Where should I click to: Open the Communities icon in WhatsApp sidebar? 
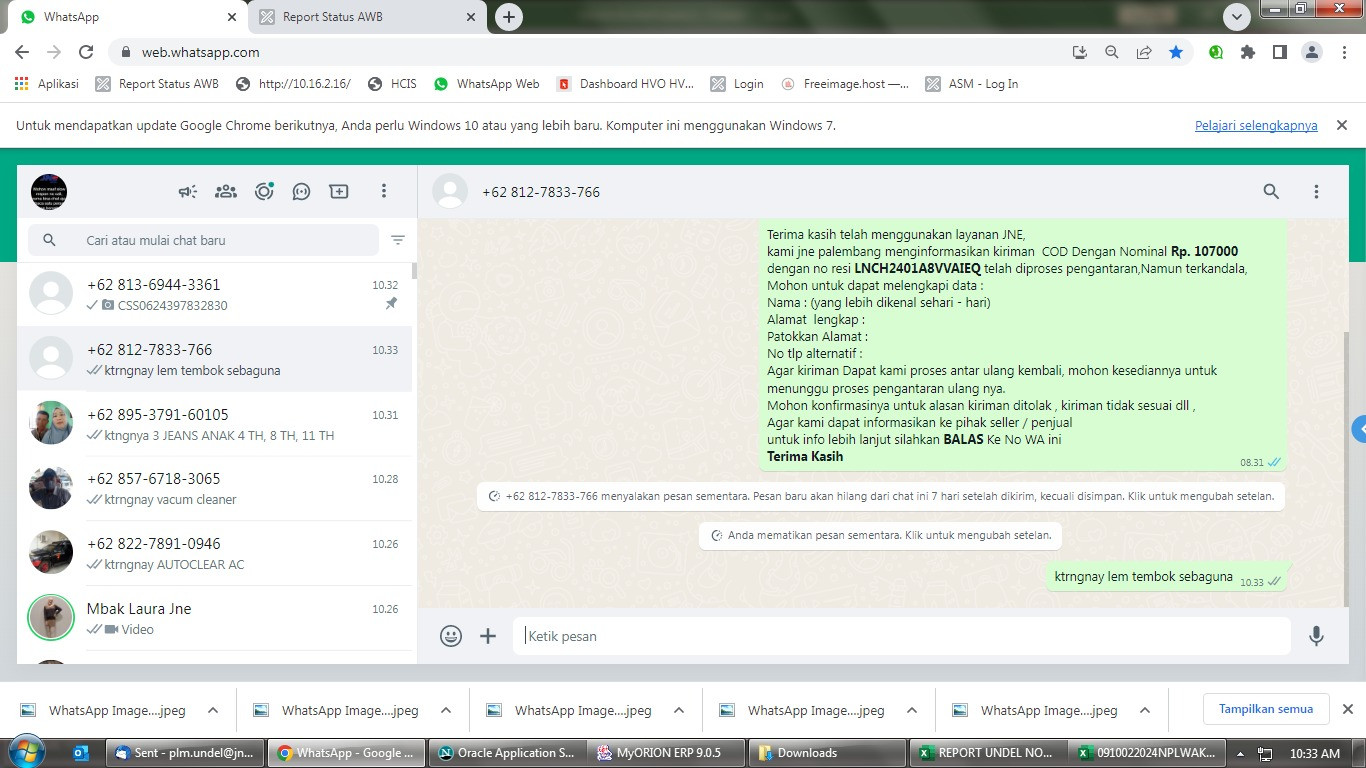[226, 191]
